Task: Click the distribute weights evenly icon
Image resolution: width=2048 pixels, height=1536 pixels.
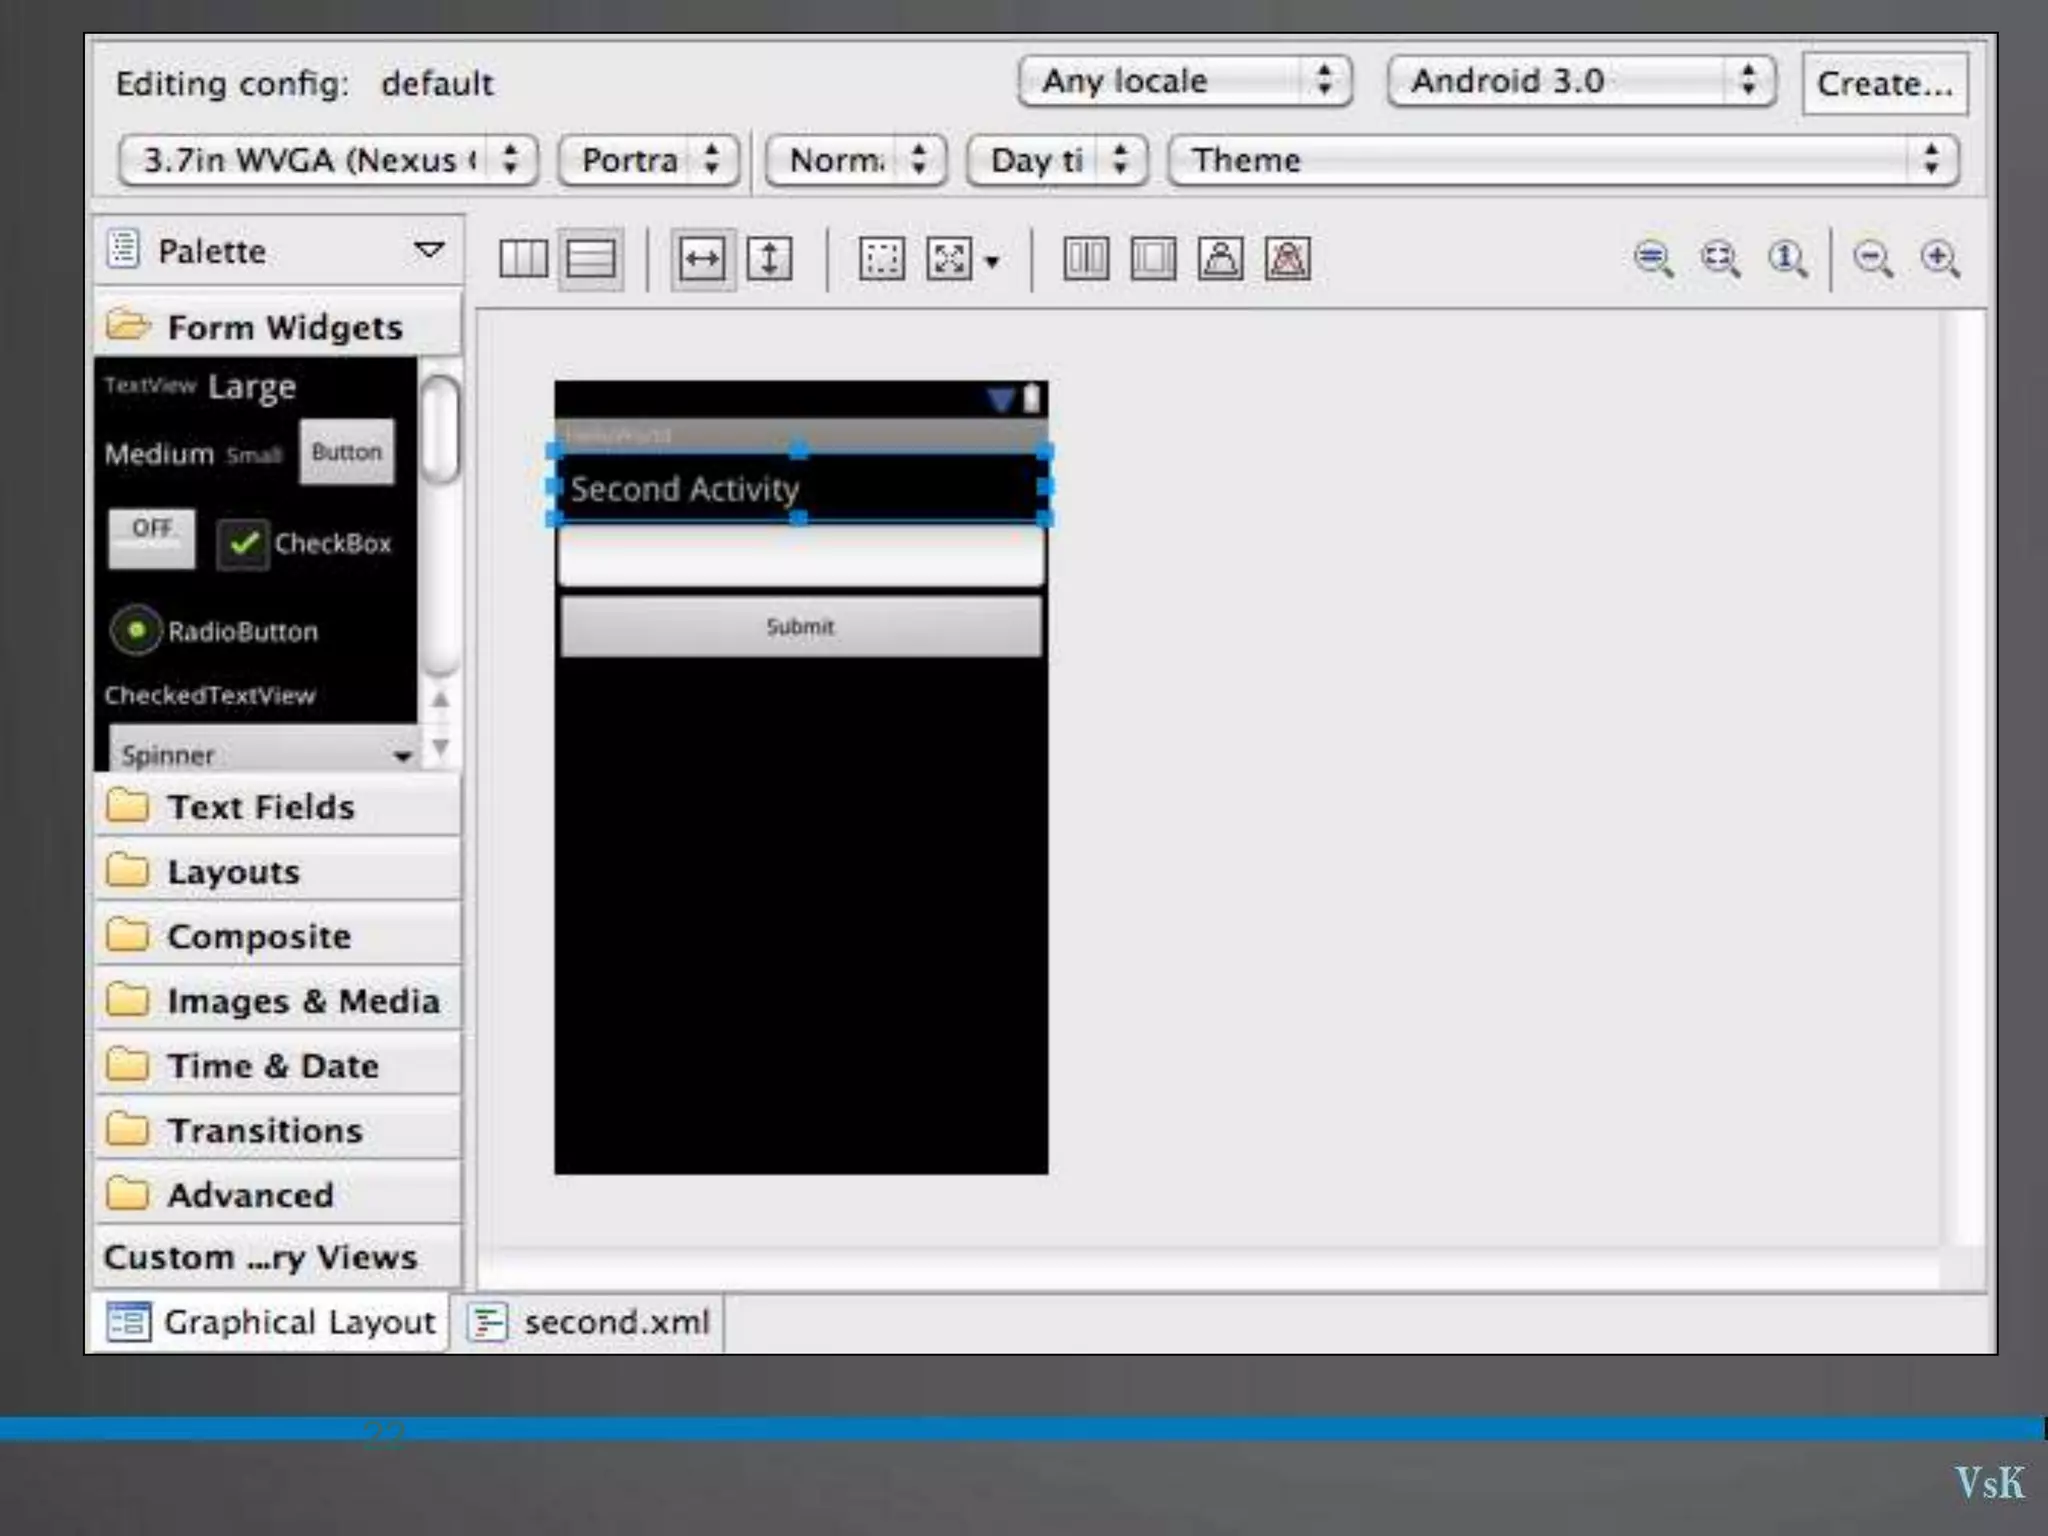Action: pos(1086,259)
